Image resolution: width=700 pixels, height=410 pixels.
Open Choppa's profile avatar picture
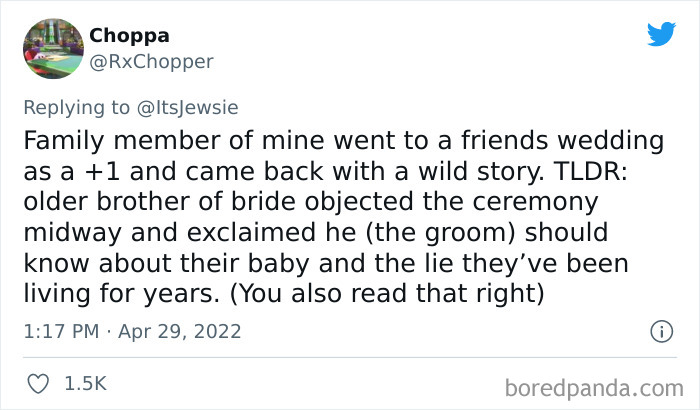pyautogui.click(x=53, y=49)
